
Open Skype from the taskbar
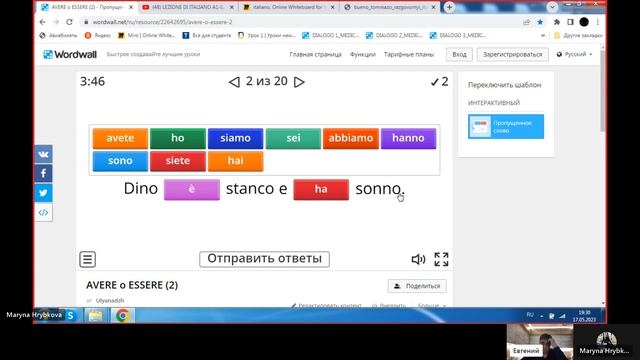(71, 316)
